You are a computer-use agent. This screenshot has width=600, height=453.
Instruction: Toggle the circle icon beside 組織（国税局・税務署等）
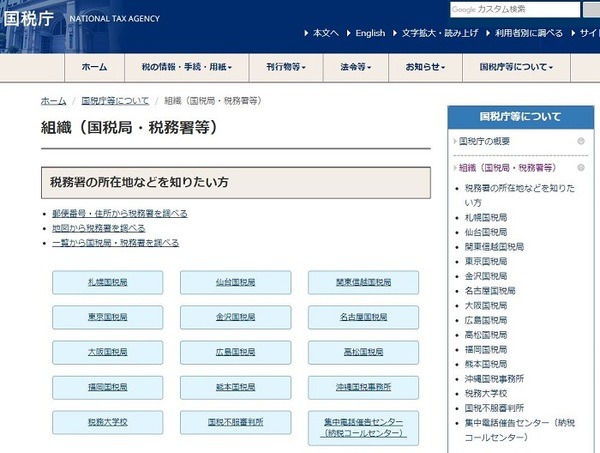coord(581,168)
